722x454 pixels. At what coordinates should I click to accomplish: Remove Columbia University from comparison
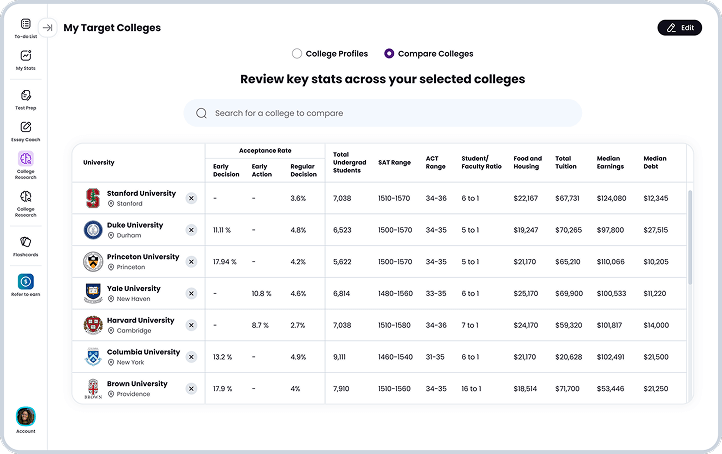(191, 357)
